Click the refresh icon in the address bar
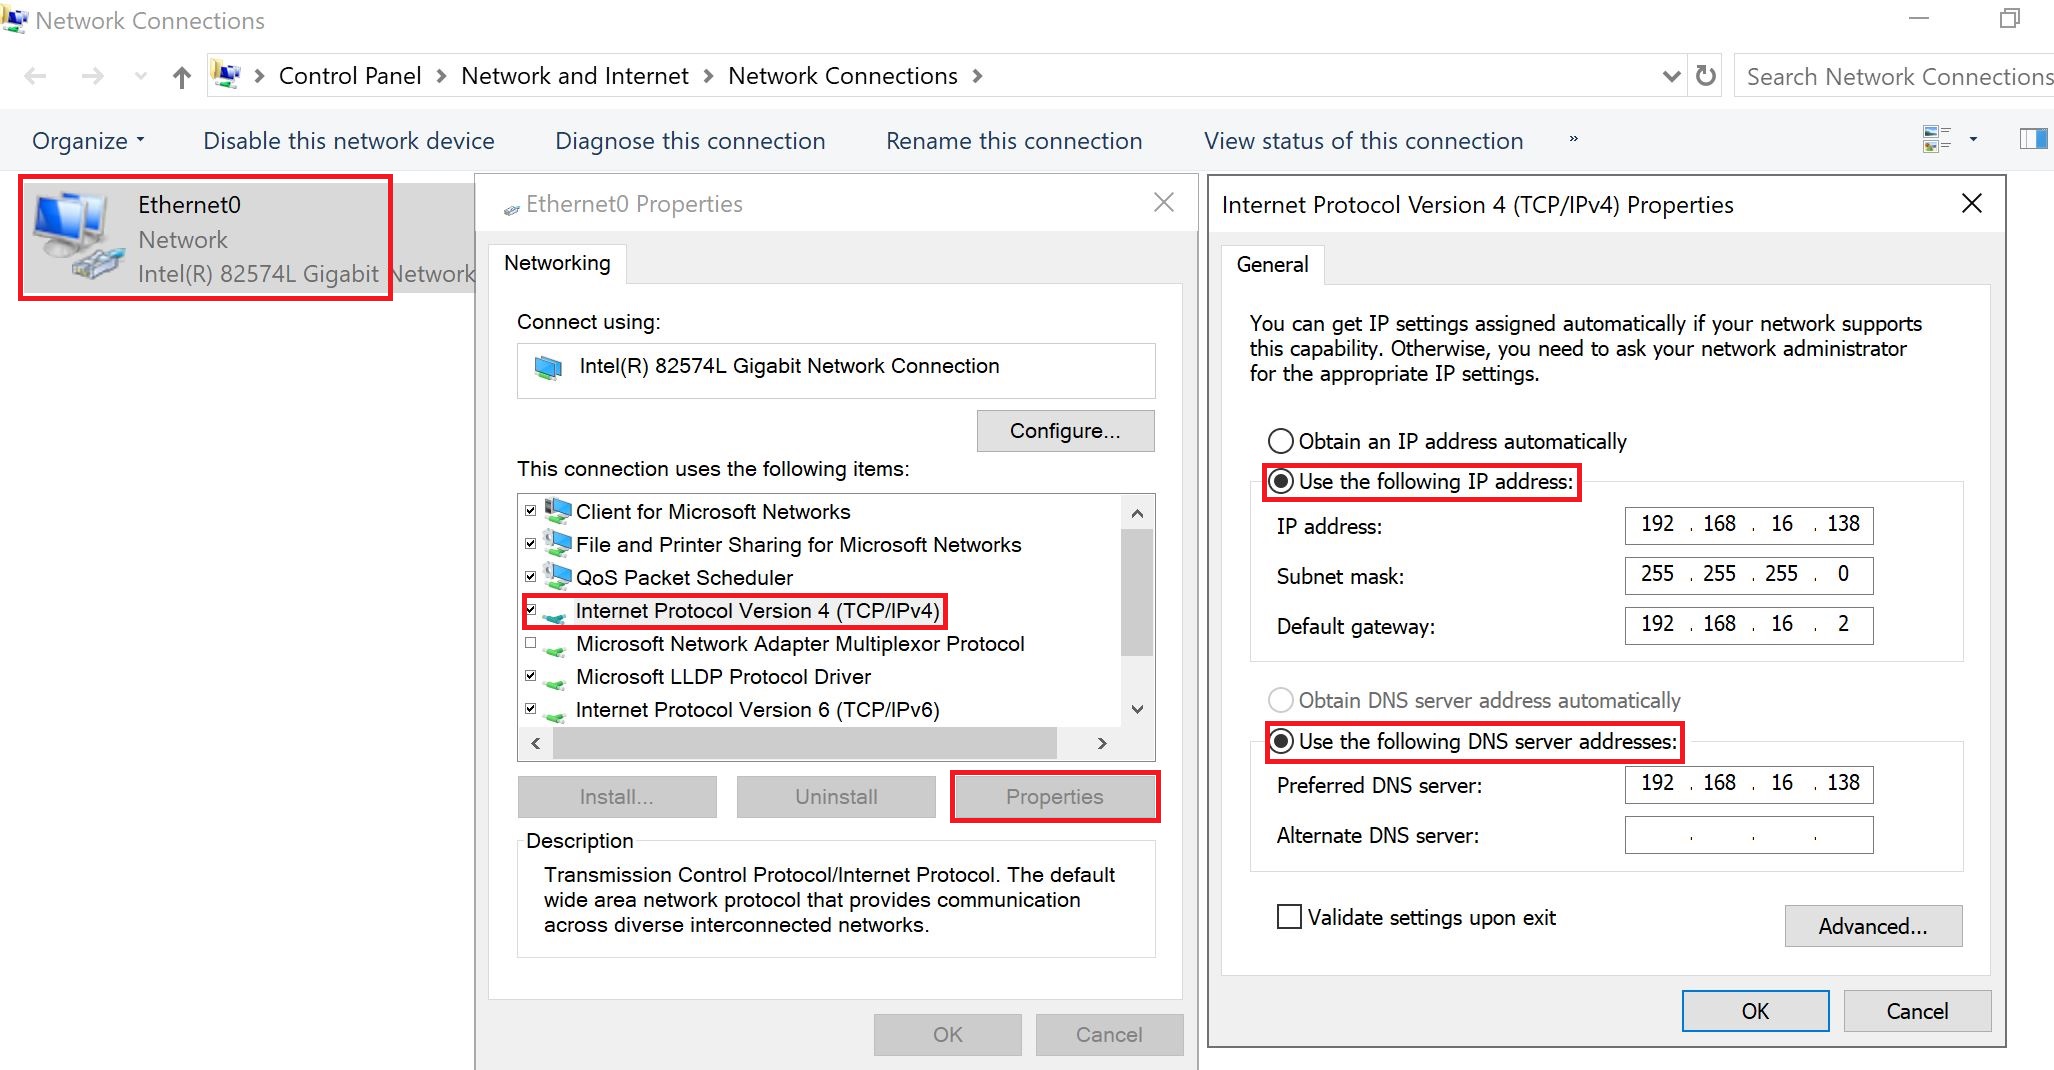2054x1070 pixels. click(1706, 75)
